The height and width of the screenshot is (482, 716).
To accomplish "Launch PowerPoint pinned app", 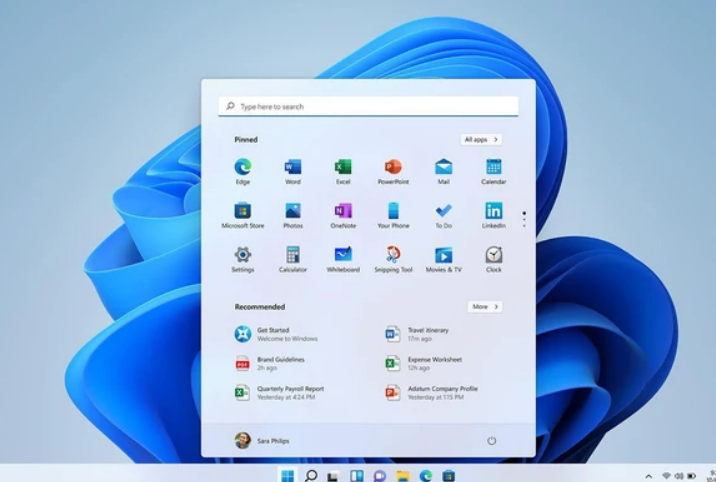I will (x=393, y=171).
